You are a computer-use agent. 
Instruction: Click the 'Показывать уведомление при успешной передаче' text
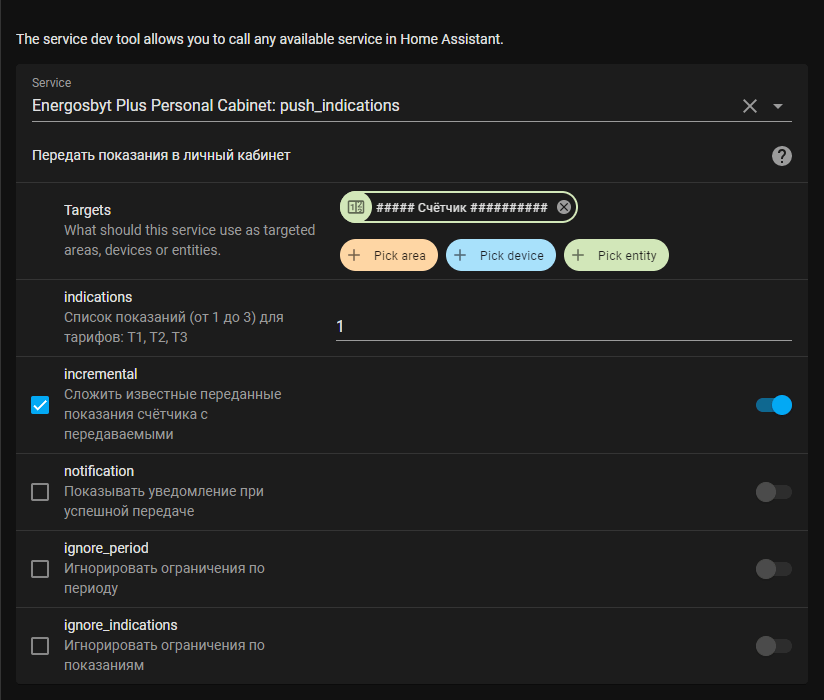click(163, 501)
